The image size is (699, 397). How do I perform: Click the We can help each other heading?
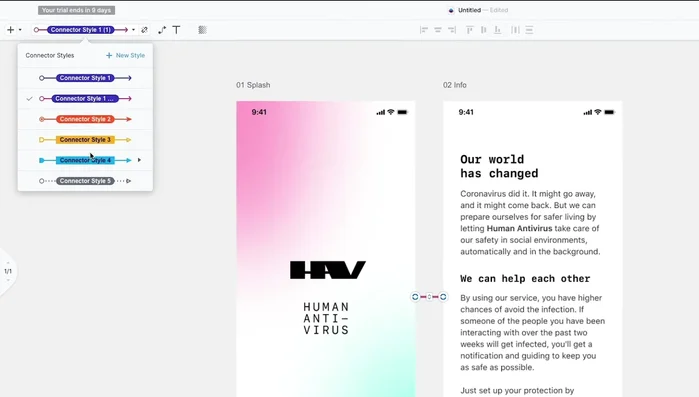click(525, 278)
